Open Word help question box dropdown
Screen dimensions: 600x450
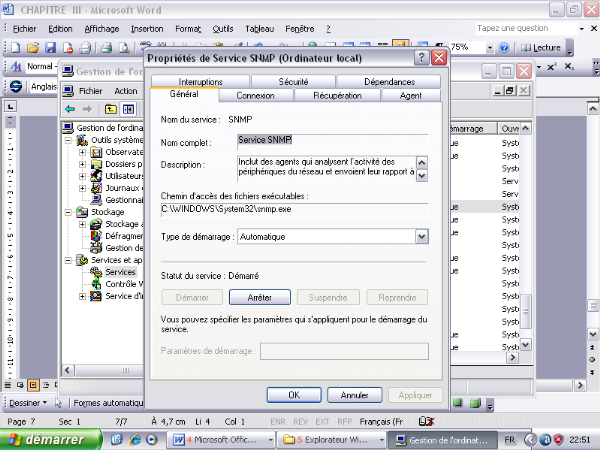[x=581, y=28]
